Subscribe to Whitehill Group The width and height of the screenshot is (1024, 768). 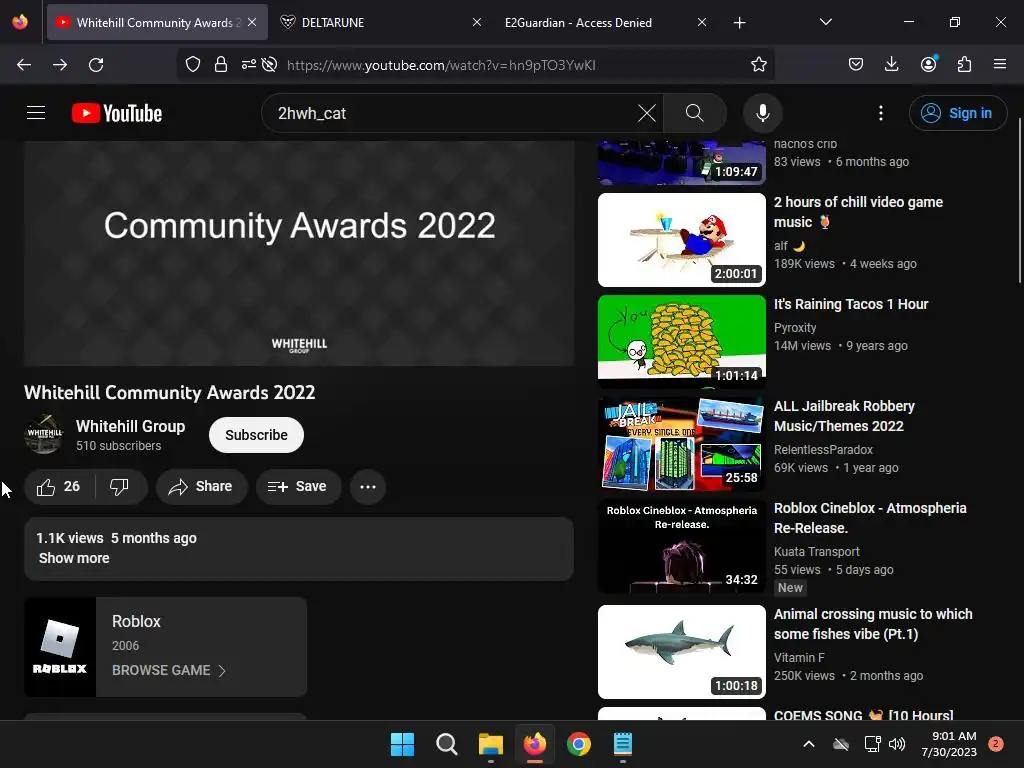[256, 435]
